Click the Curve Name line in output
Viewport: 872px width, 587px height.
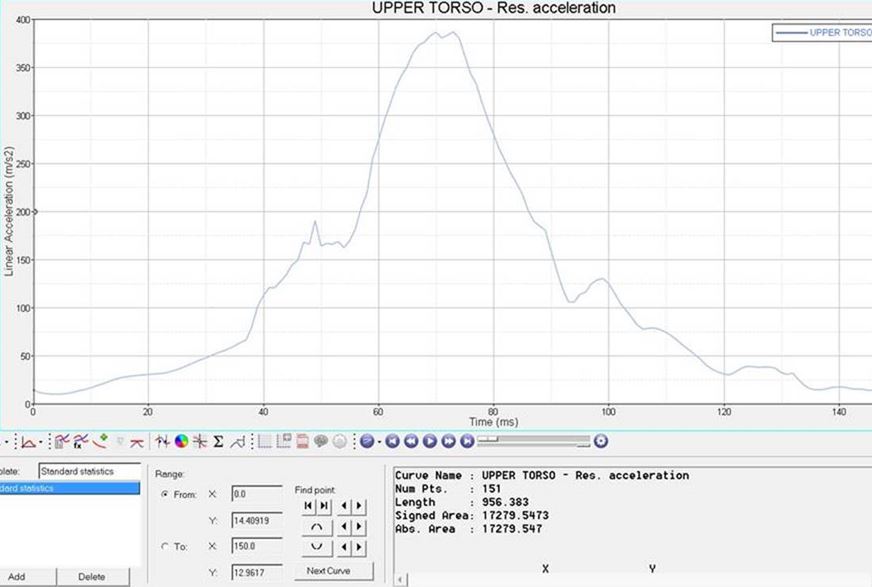pyautogui.click(x=542, y=475)
